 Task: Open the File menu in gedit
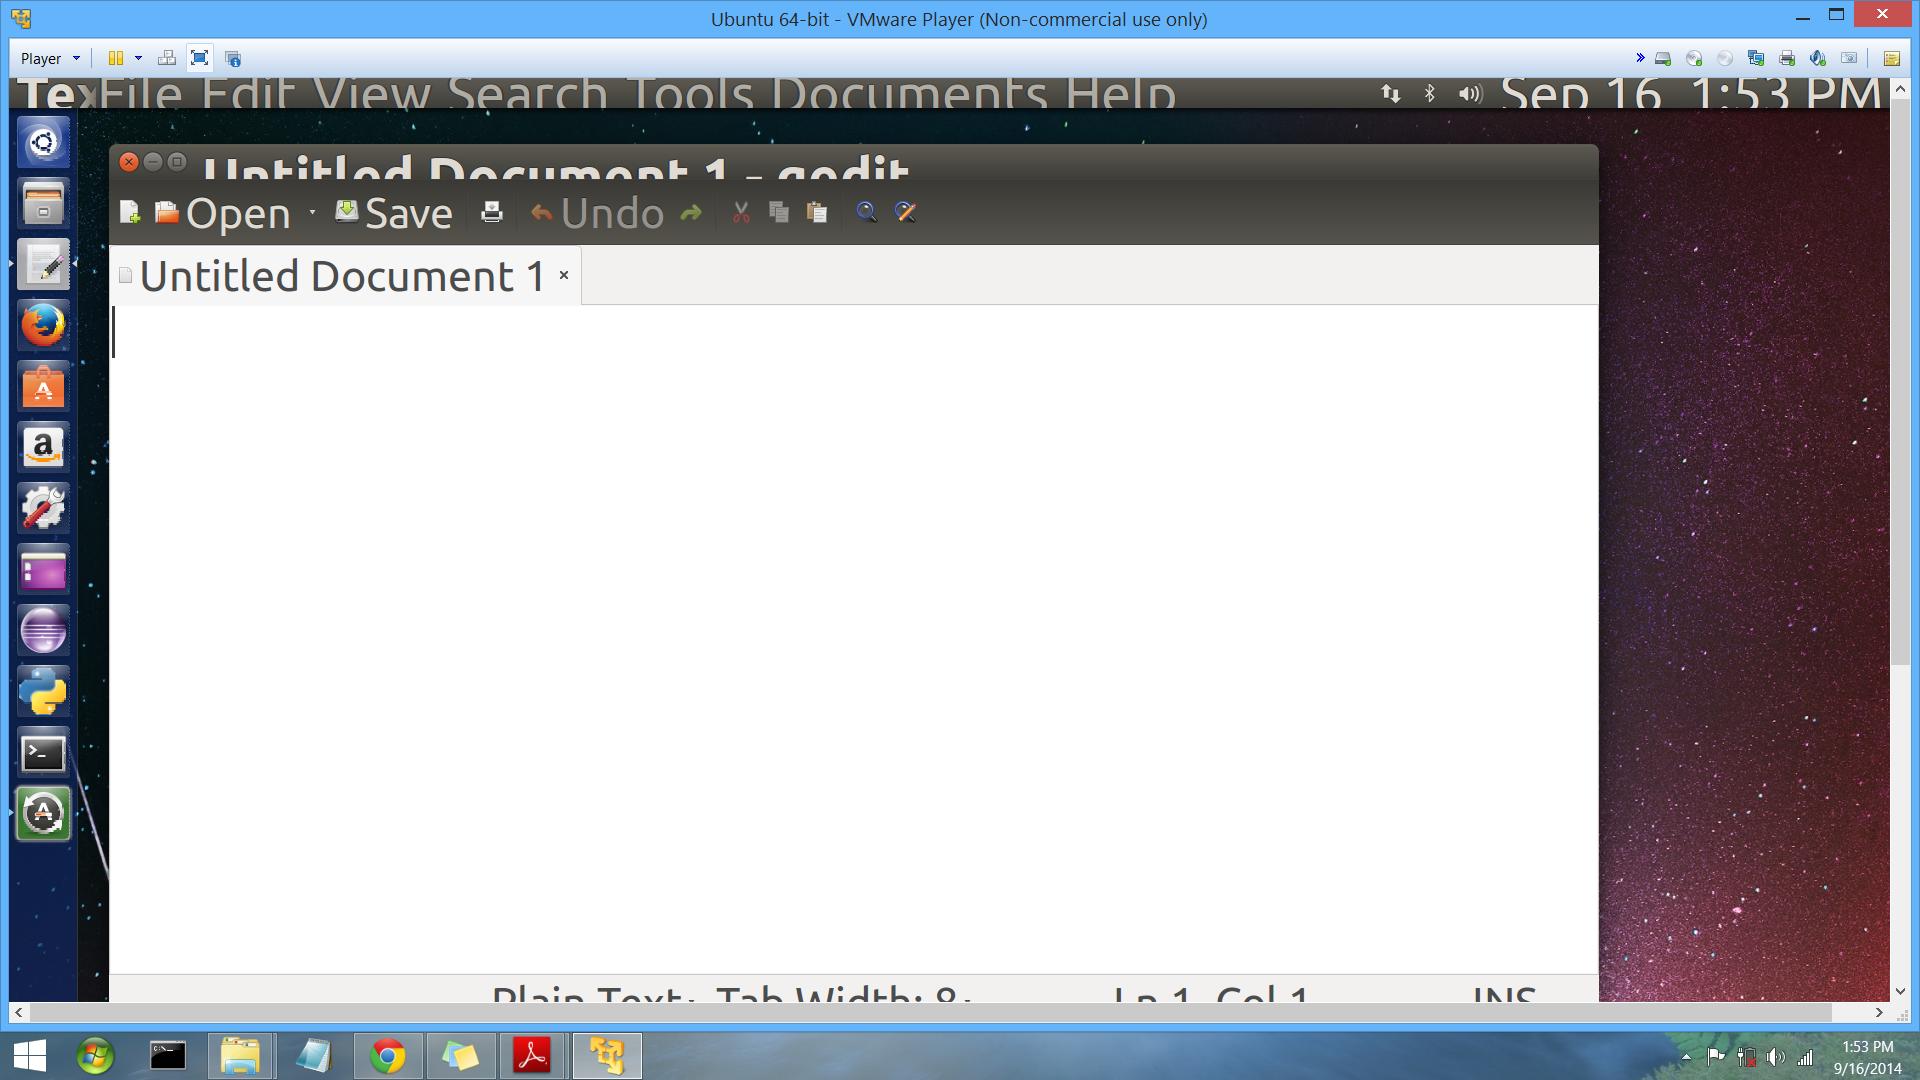point(132,92)
